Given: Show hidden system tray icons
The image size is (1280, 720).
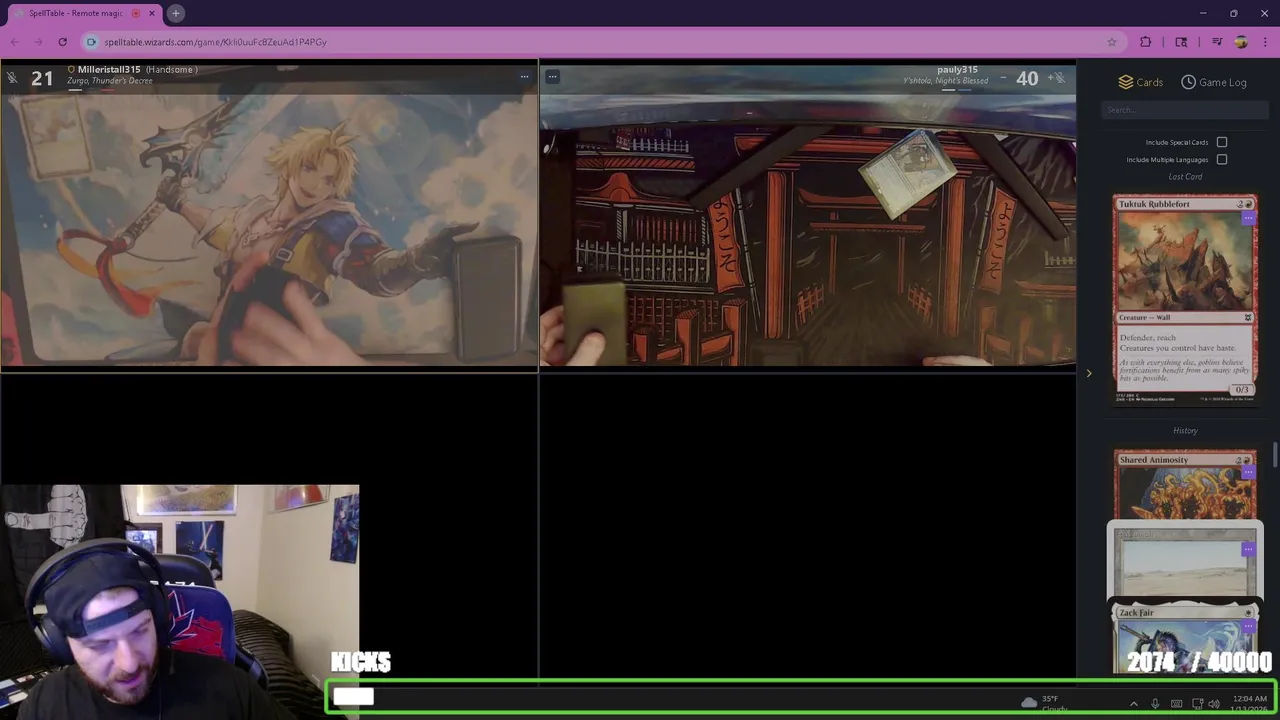Looking at the screenshot, I should point(1133,704).
